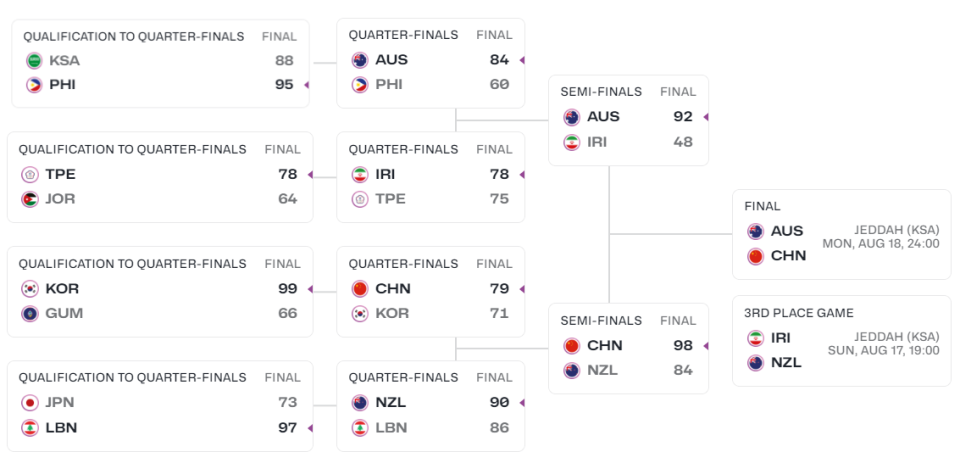960x452 pixels.
Task: Click CHN's score of 98 in the semi-final
Action: [683, 346]
